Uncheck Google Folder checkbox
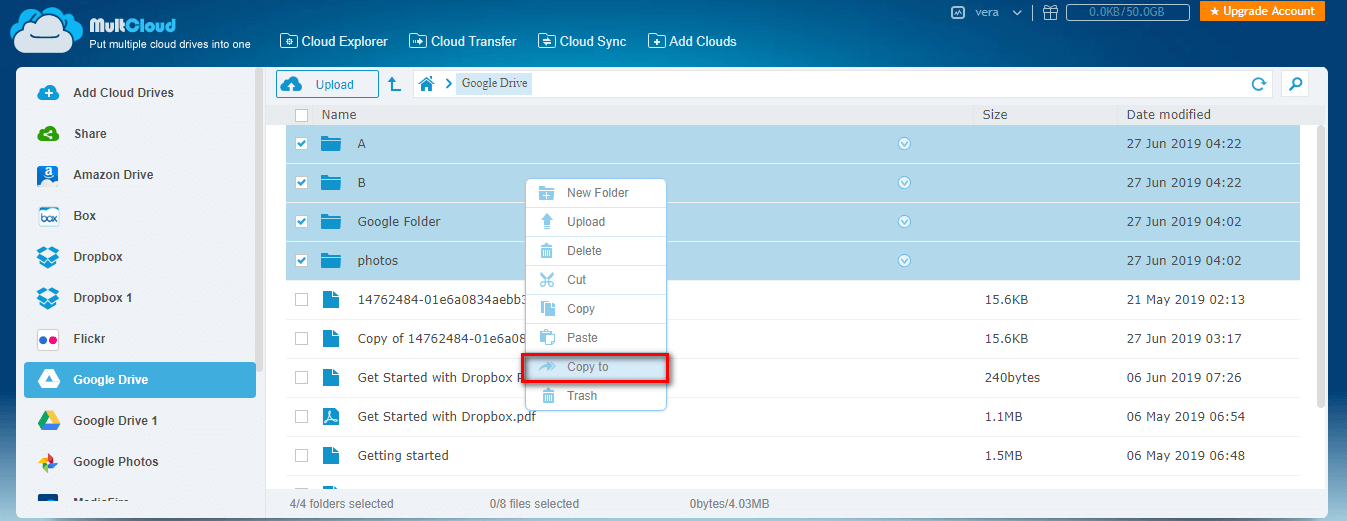This screenshot has width=1347, height=521. [x=302, y=222]
